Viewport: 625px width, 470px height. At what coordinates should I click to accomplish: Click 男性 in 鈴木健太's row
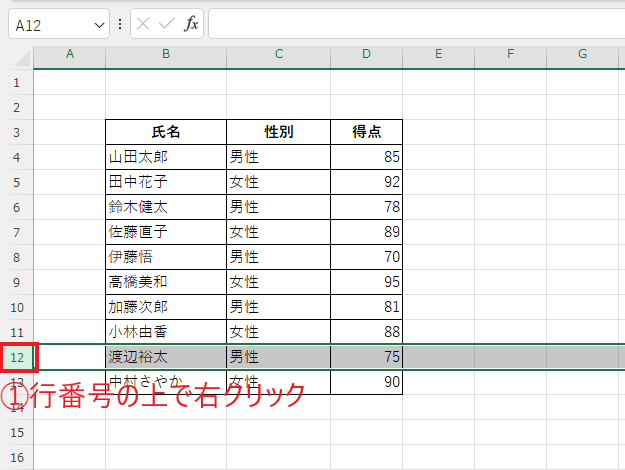(x=279, y=207)
